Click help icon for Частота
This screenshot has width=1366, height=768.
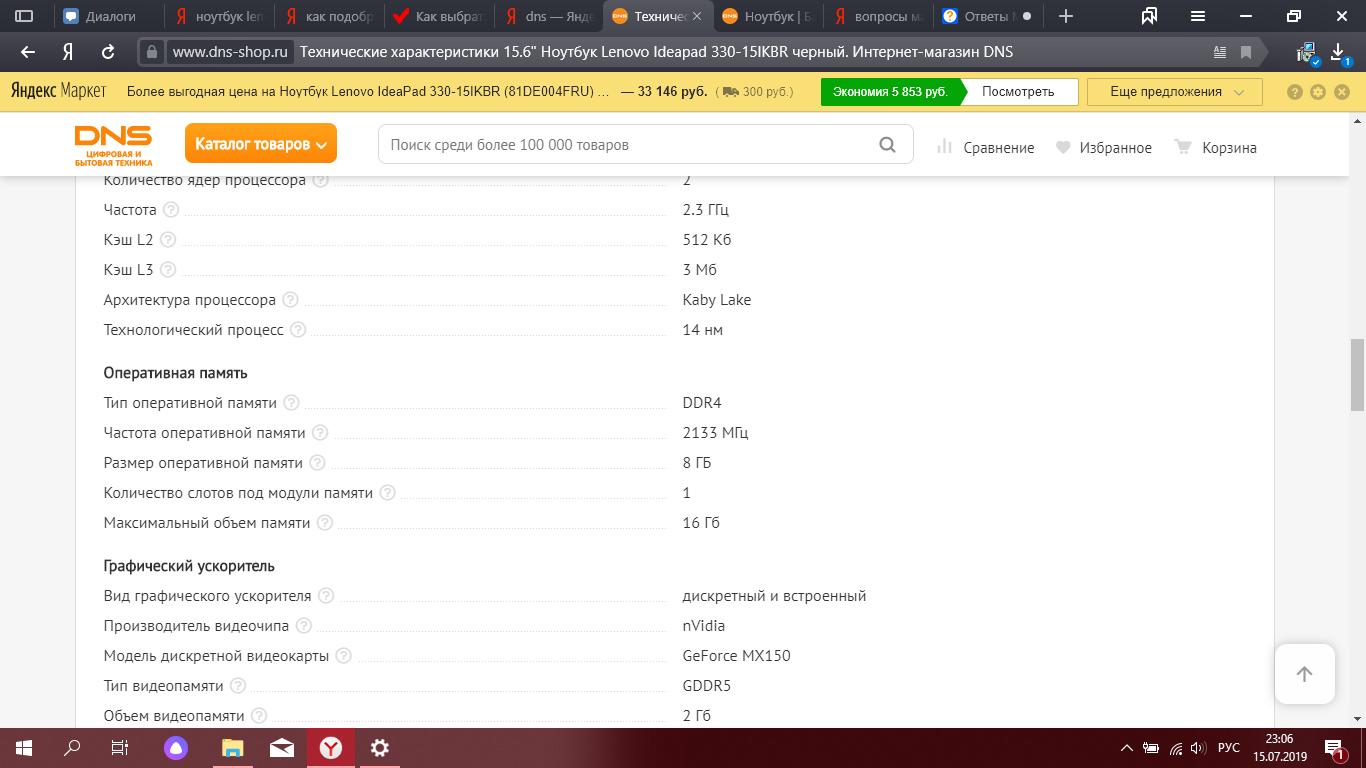click(x=171, y=210)
